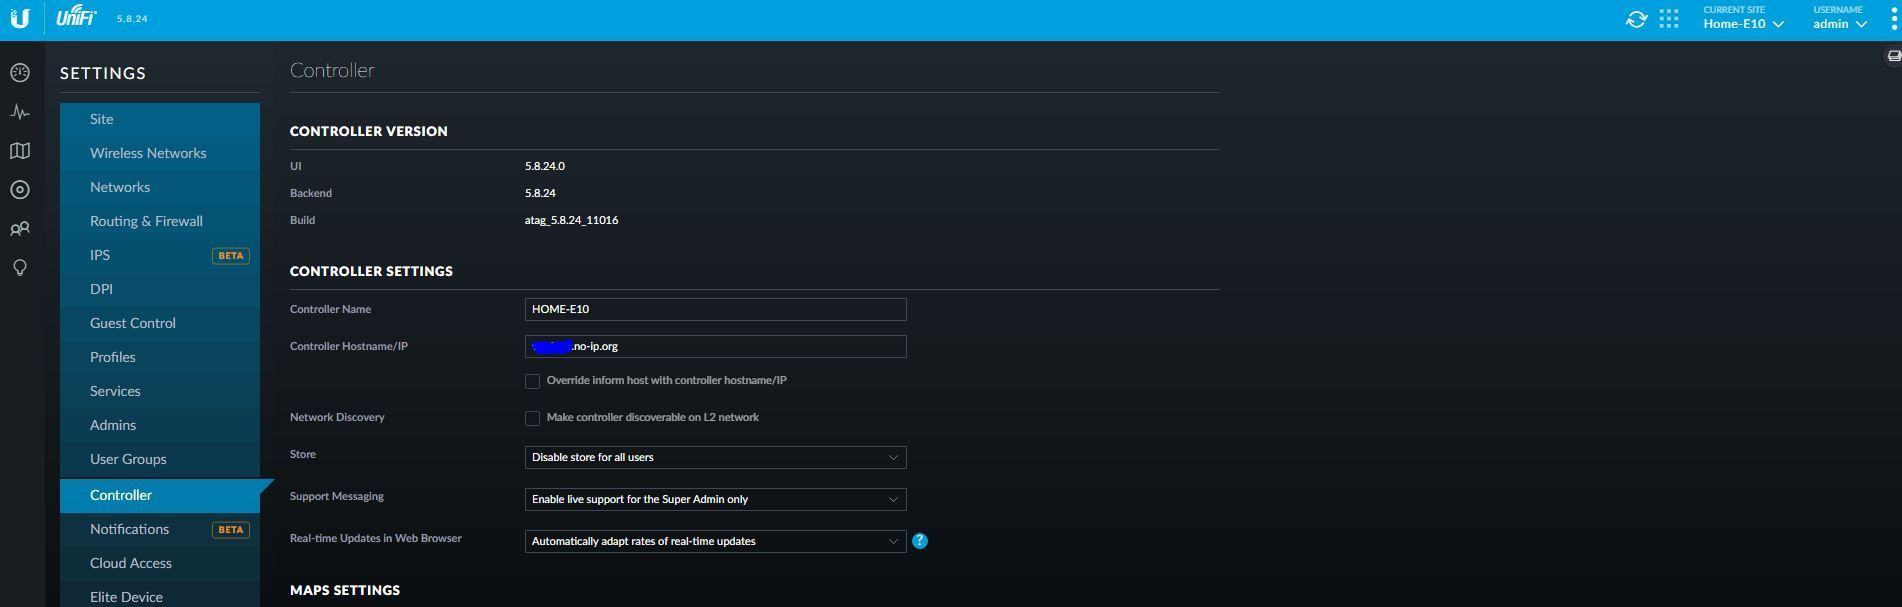This screenshot has width=1902, height=607.
Task: Open the Devices icon in sidebar
Action: point(20,190)
